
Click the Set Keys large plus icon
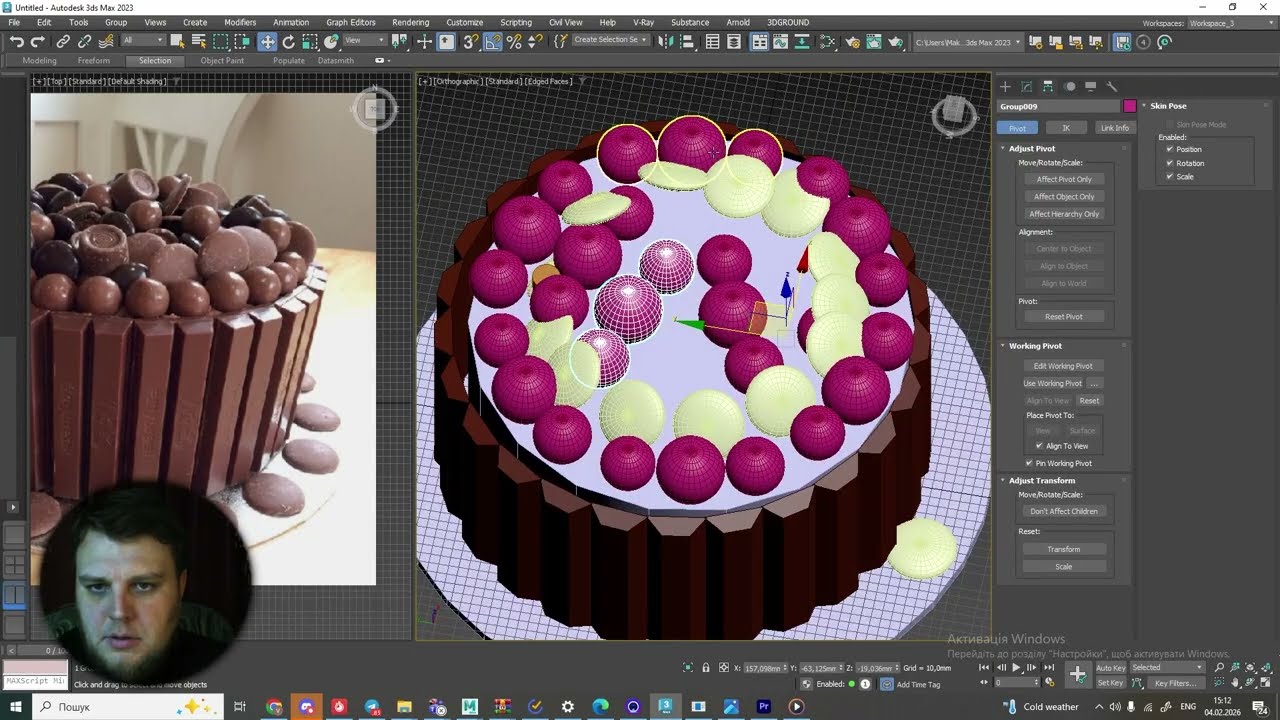click(x=1078, y=674)
